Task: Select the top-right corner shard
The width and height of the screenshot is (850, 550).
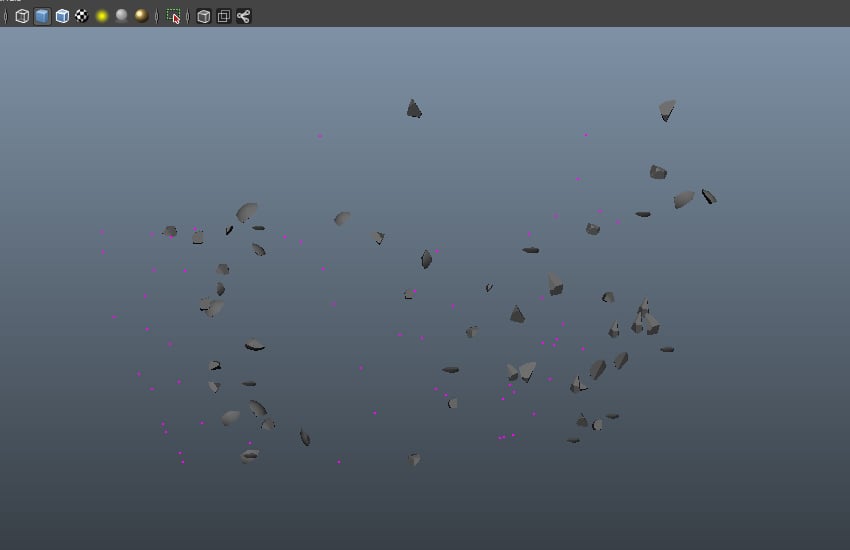Action: click(667, 110)
